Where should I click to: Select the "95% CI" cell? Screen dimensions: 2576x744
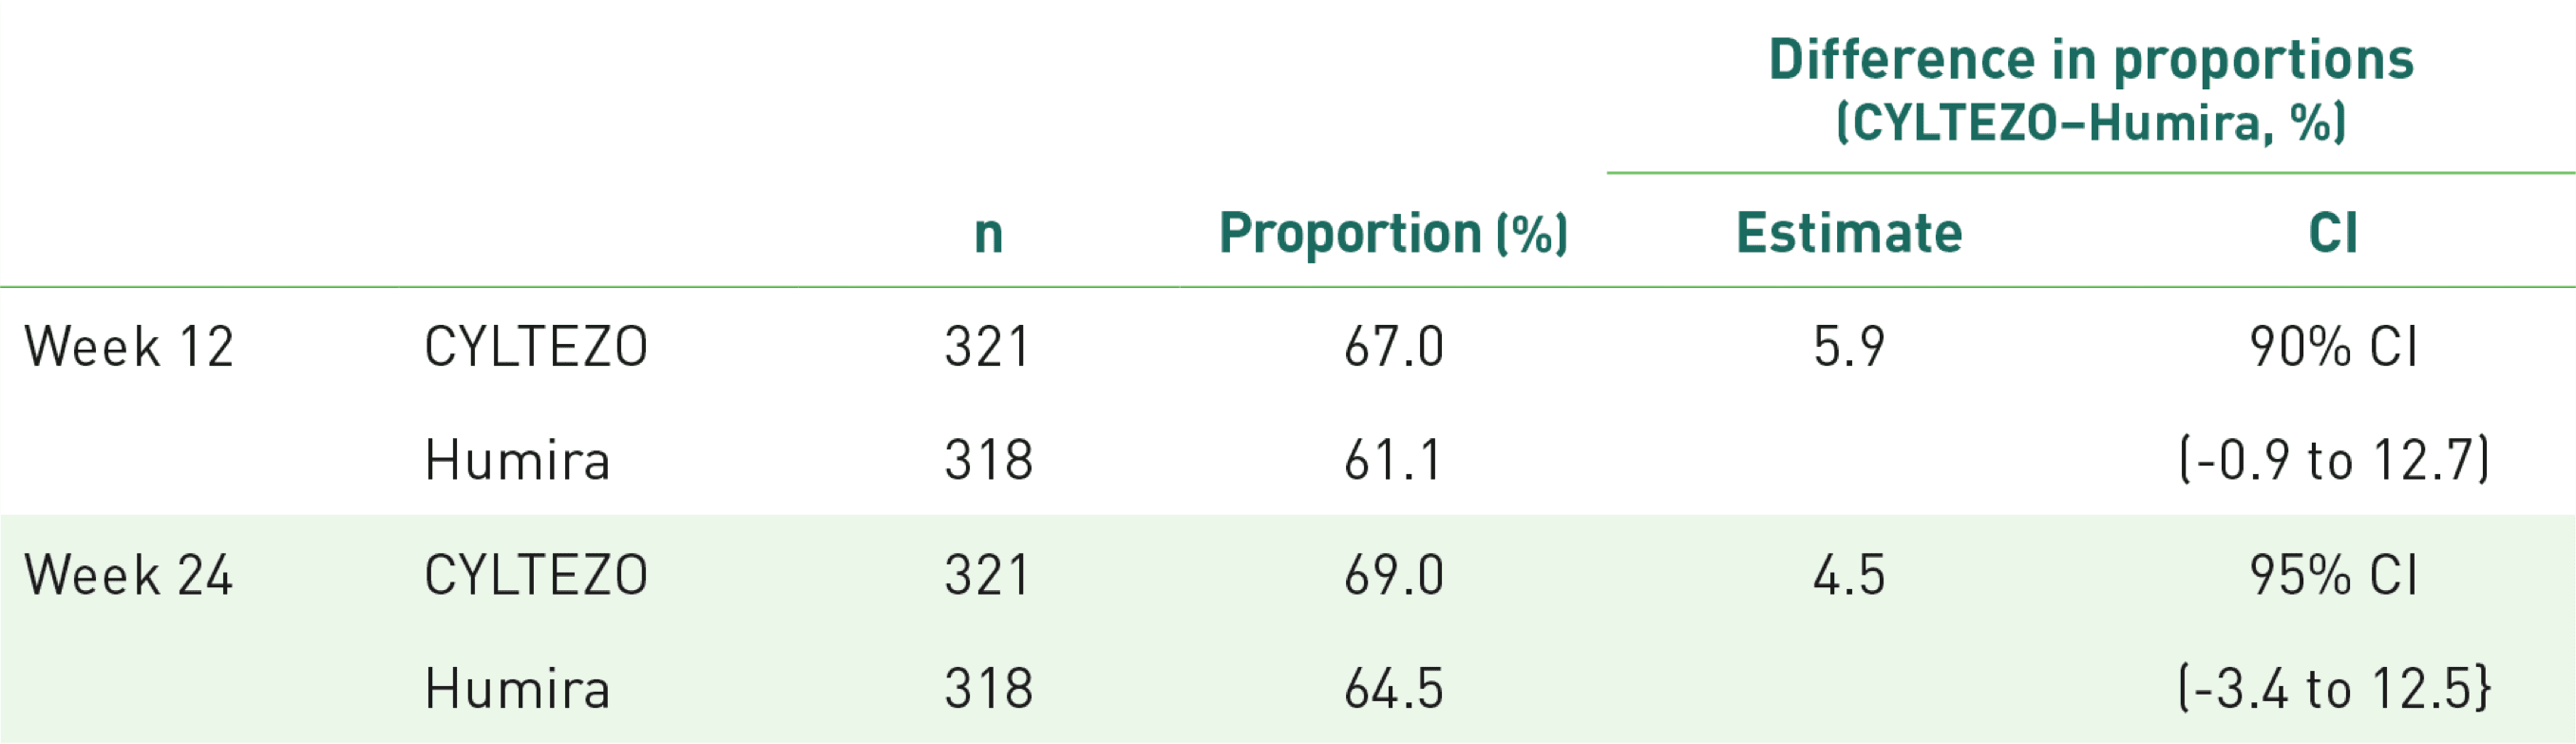(2333, 575)
